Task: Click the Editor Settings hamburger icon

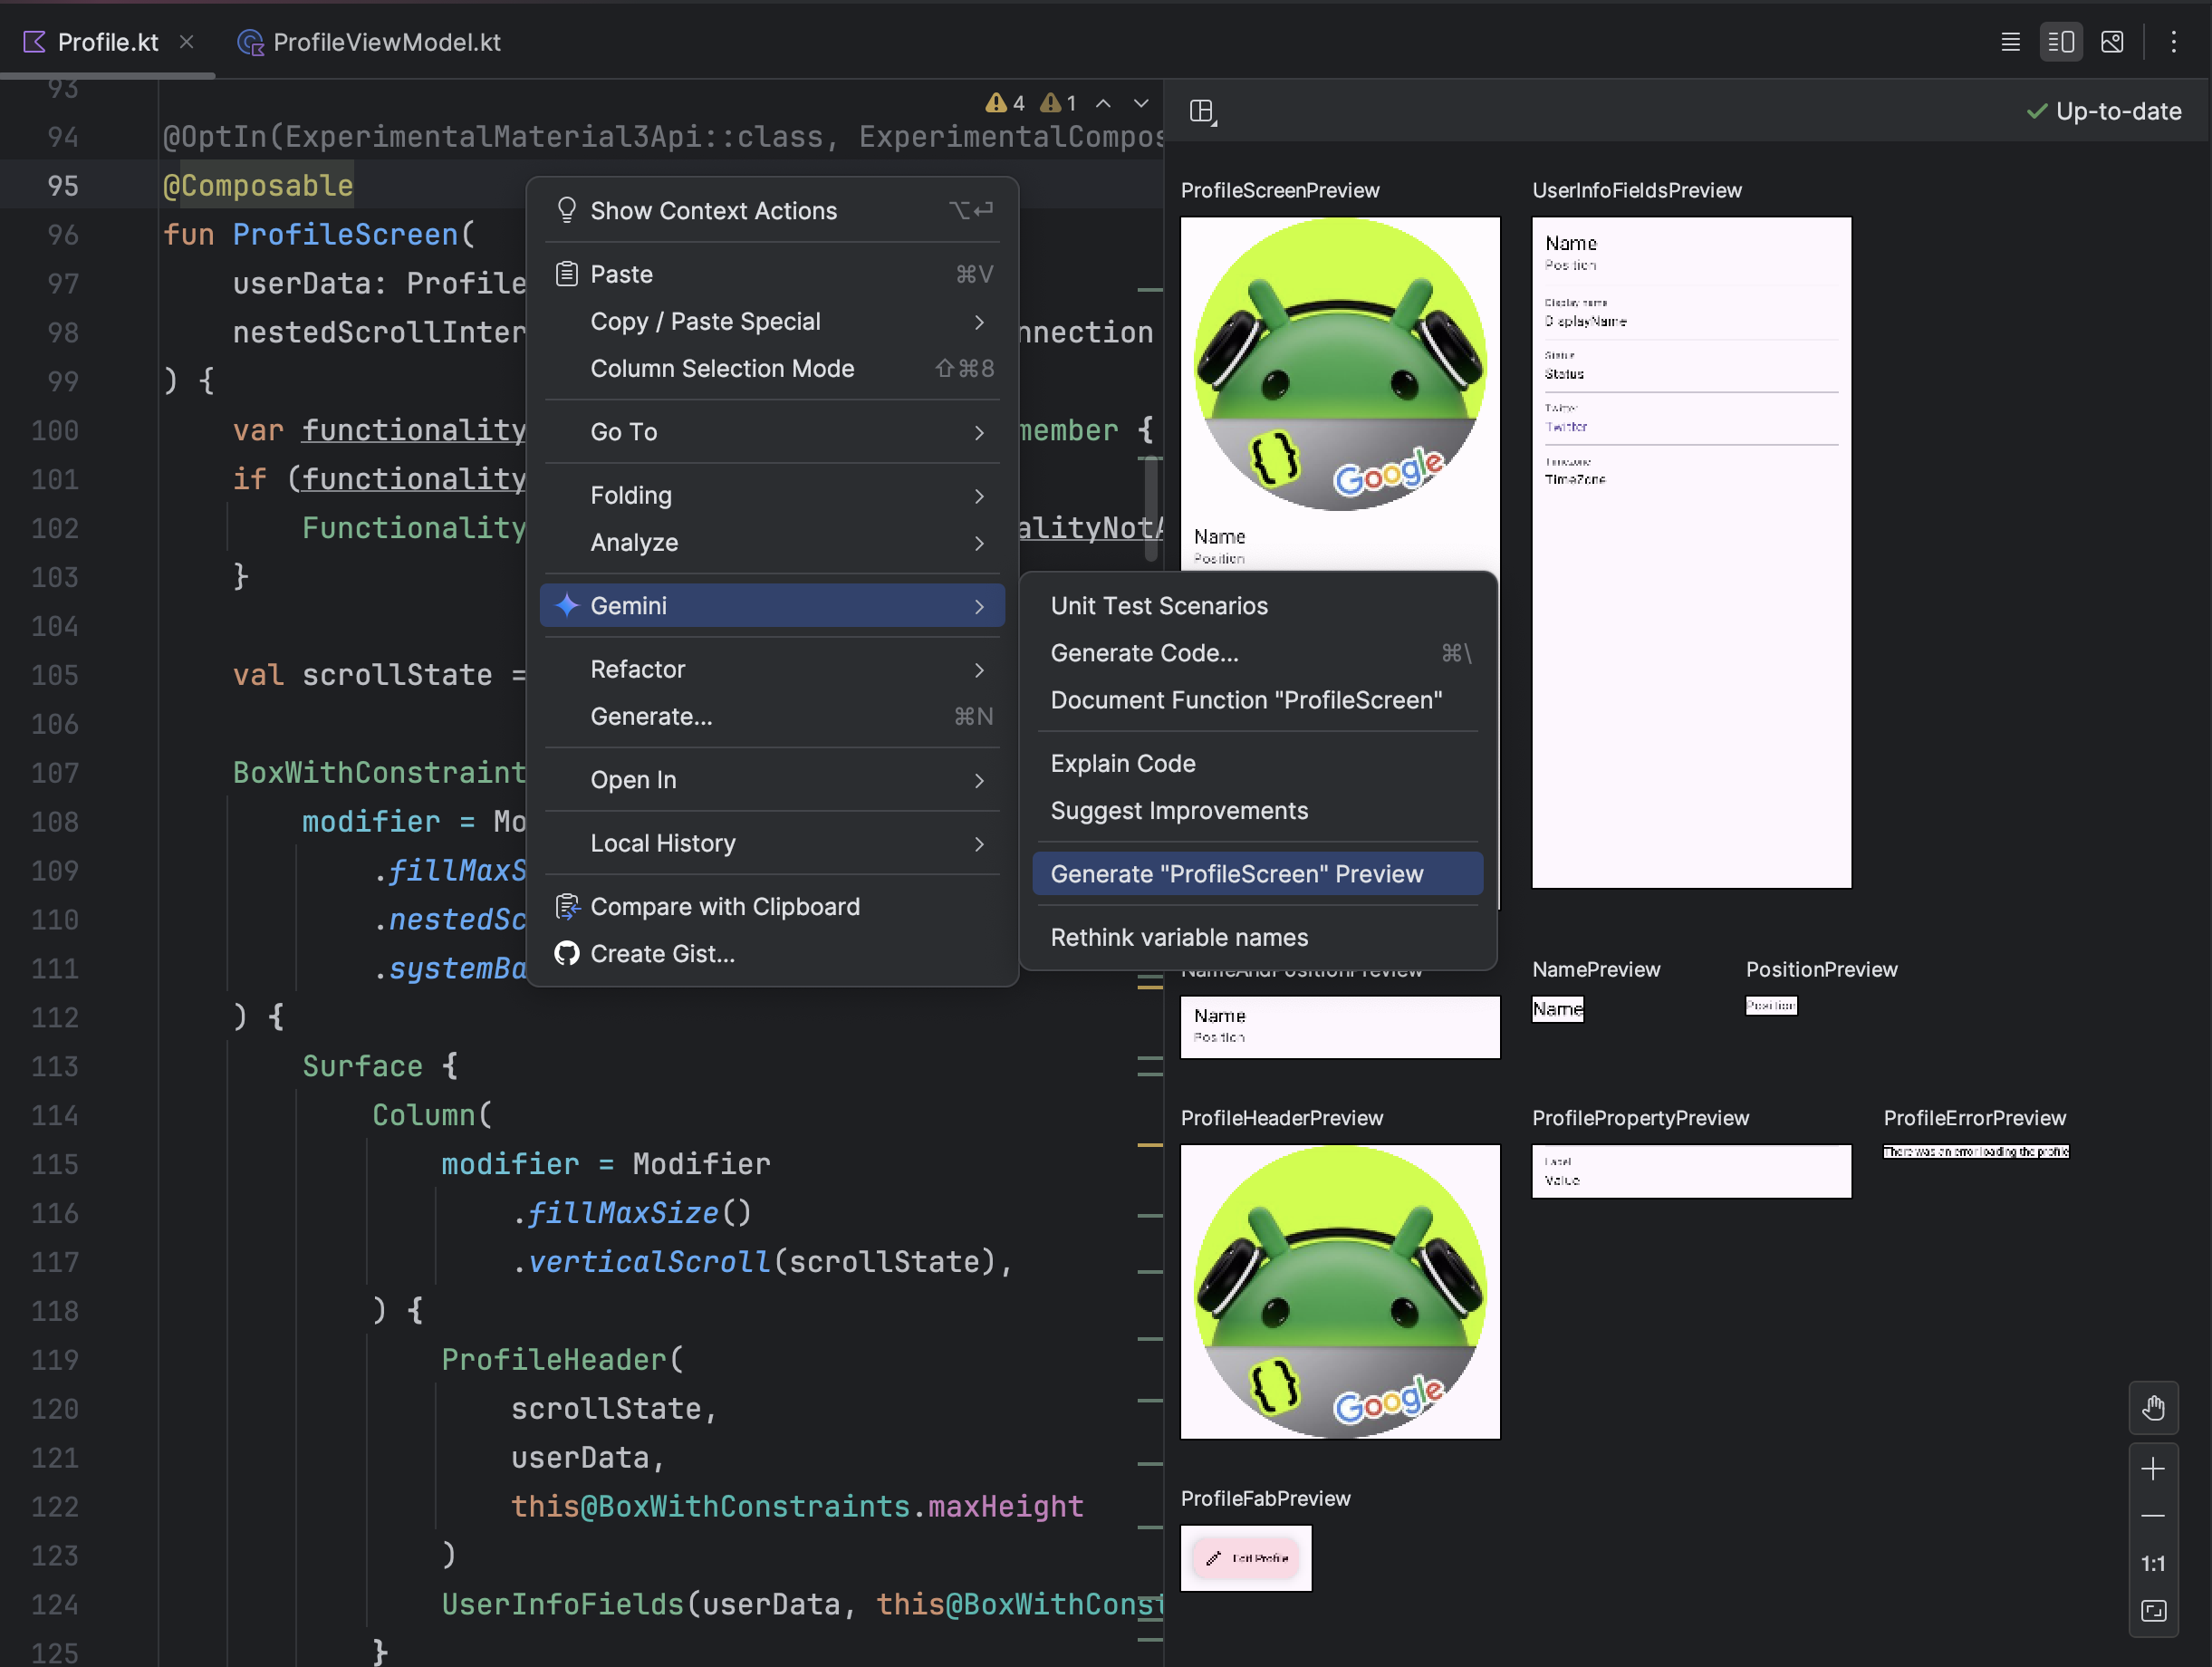Action: tap(2011, 40)
